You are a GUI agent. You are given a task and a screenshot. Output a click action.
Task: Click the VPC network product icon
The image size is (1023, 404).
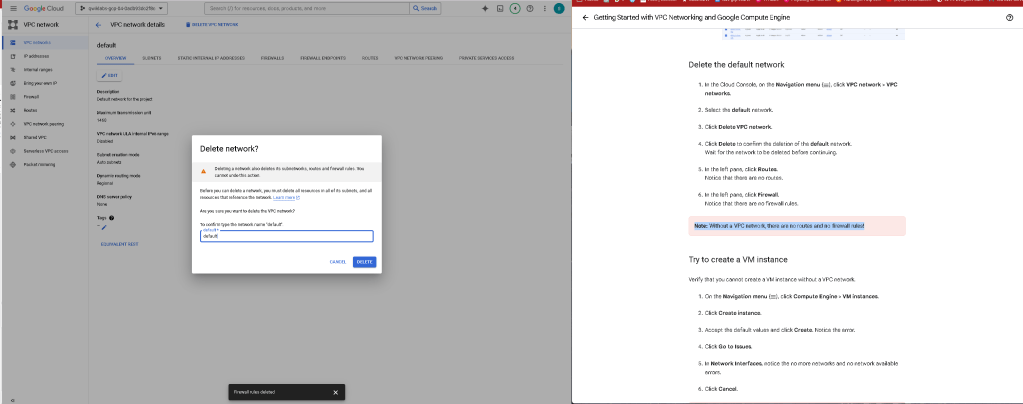coord(13,25)
